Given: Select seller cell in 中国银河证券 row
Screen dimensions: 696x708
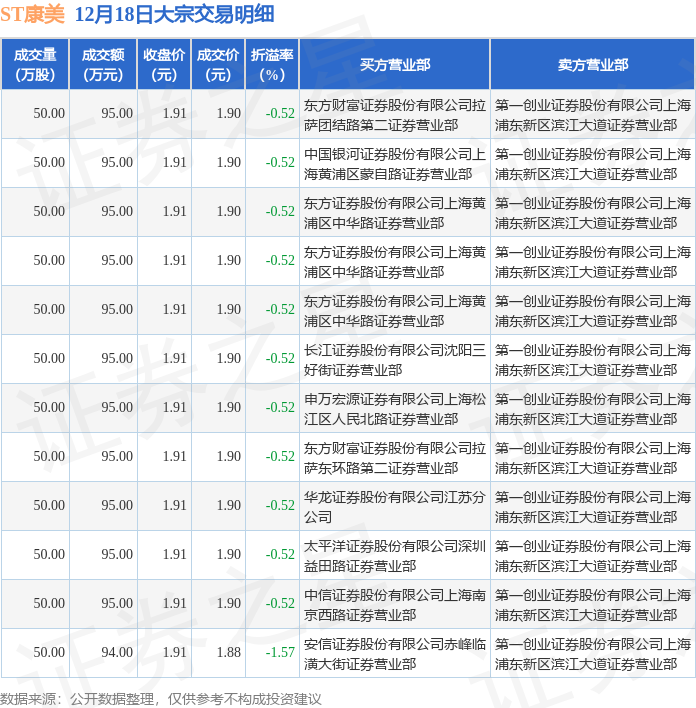Looking at the screenshot, I should point(593,164).
